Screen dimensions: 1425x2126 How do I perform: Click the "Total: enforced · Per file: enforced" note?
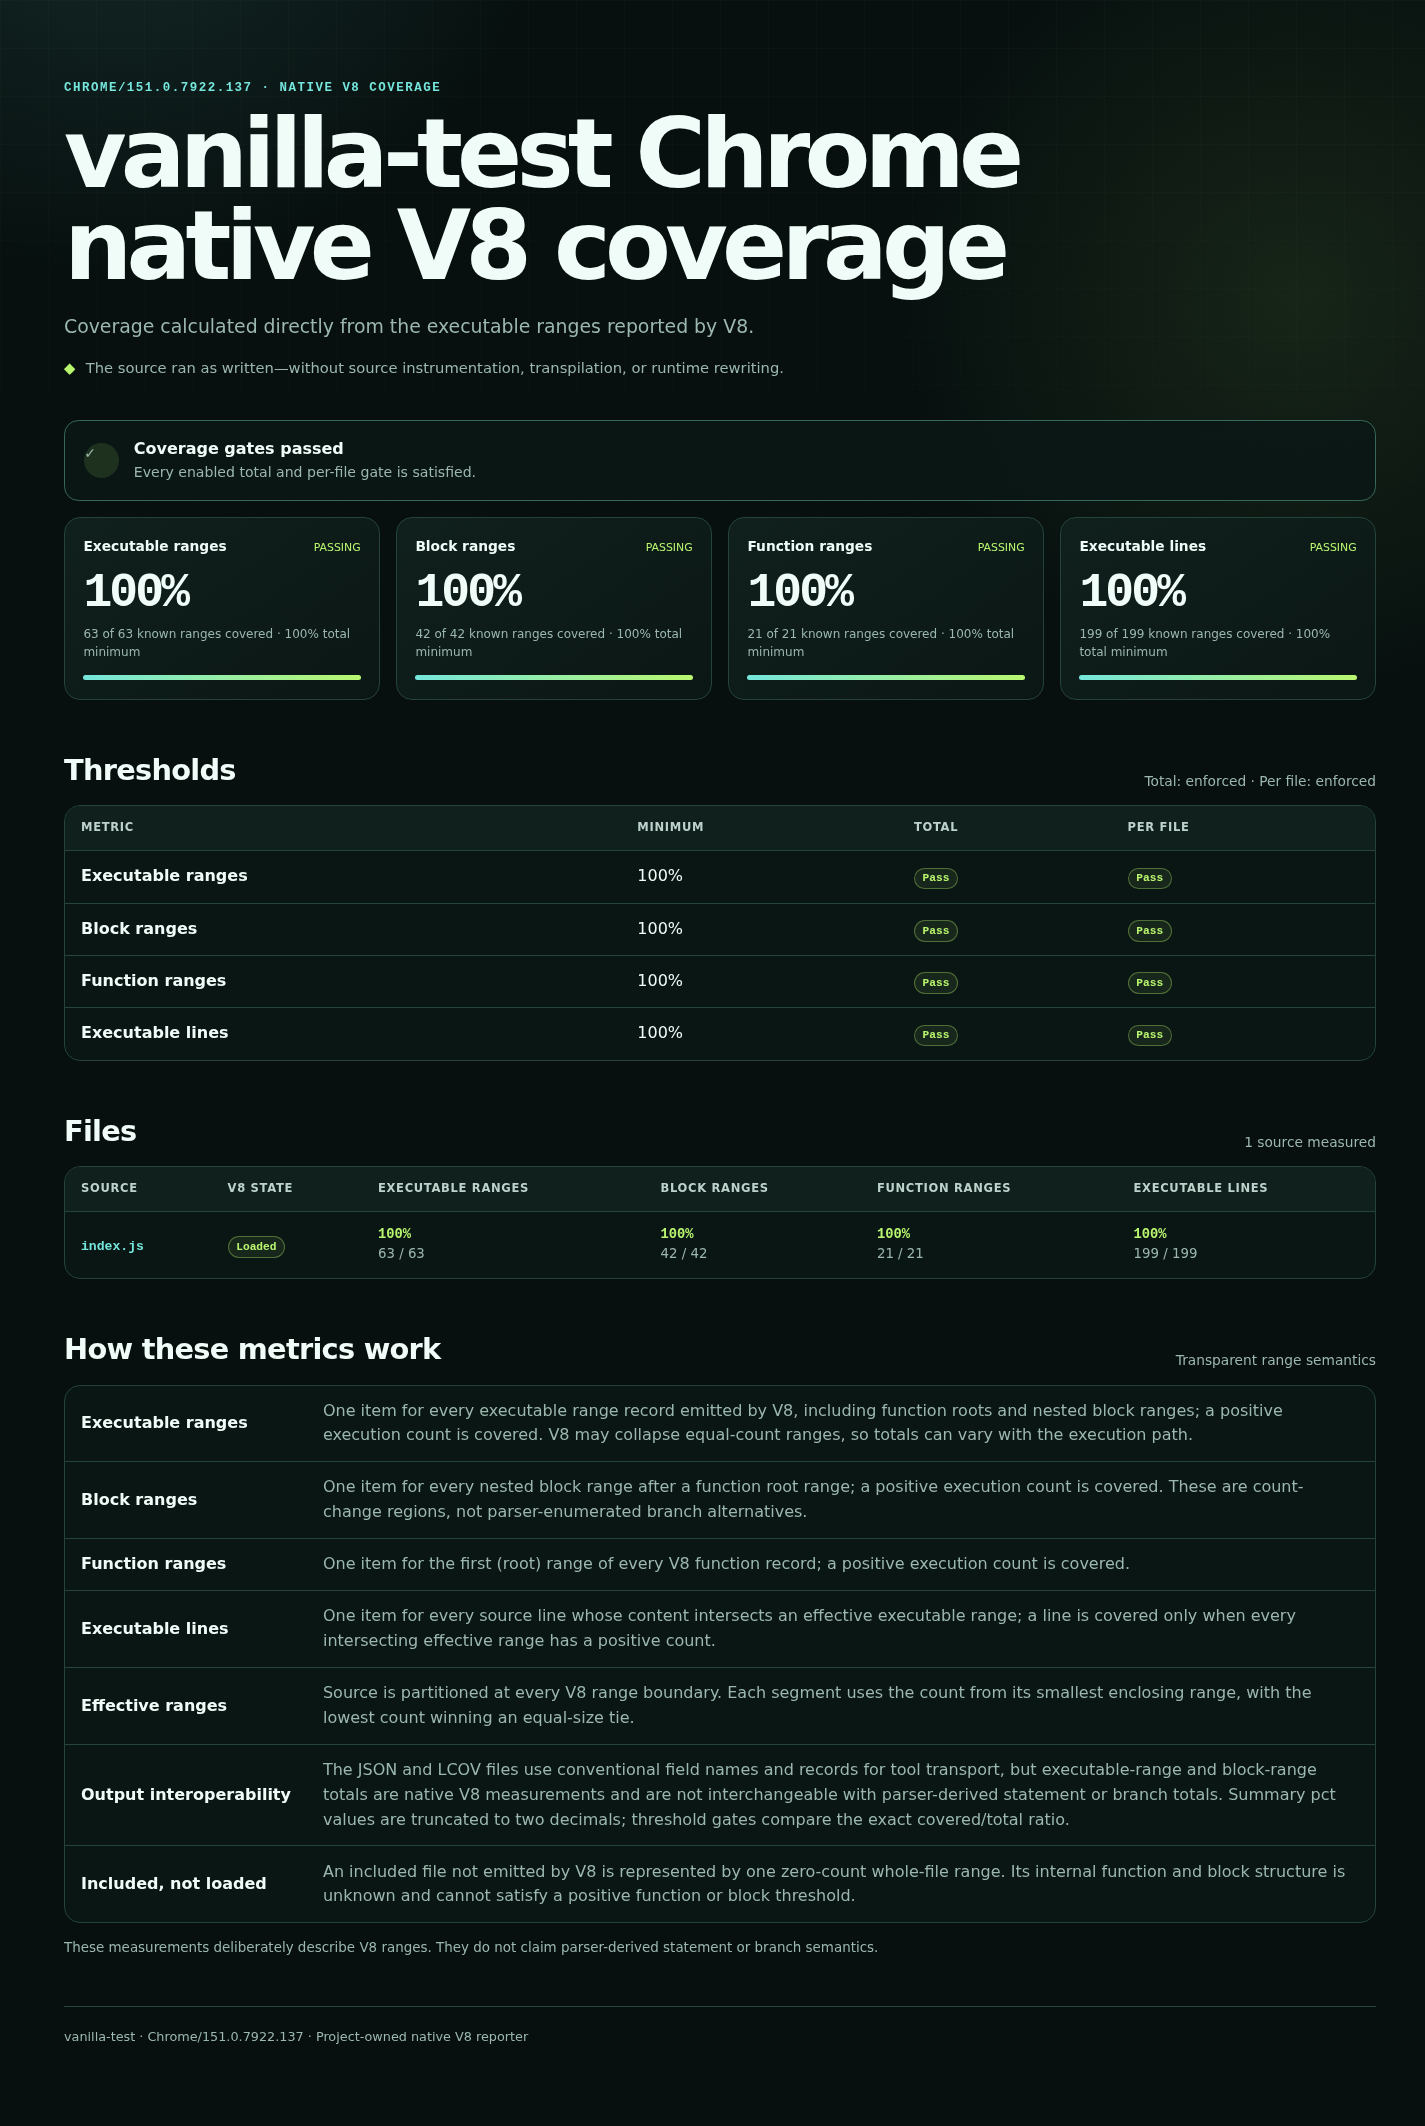click(1260, 781)
